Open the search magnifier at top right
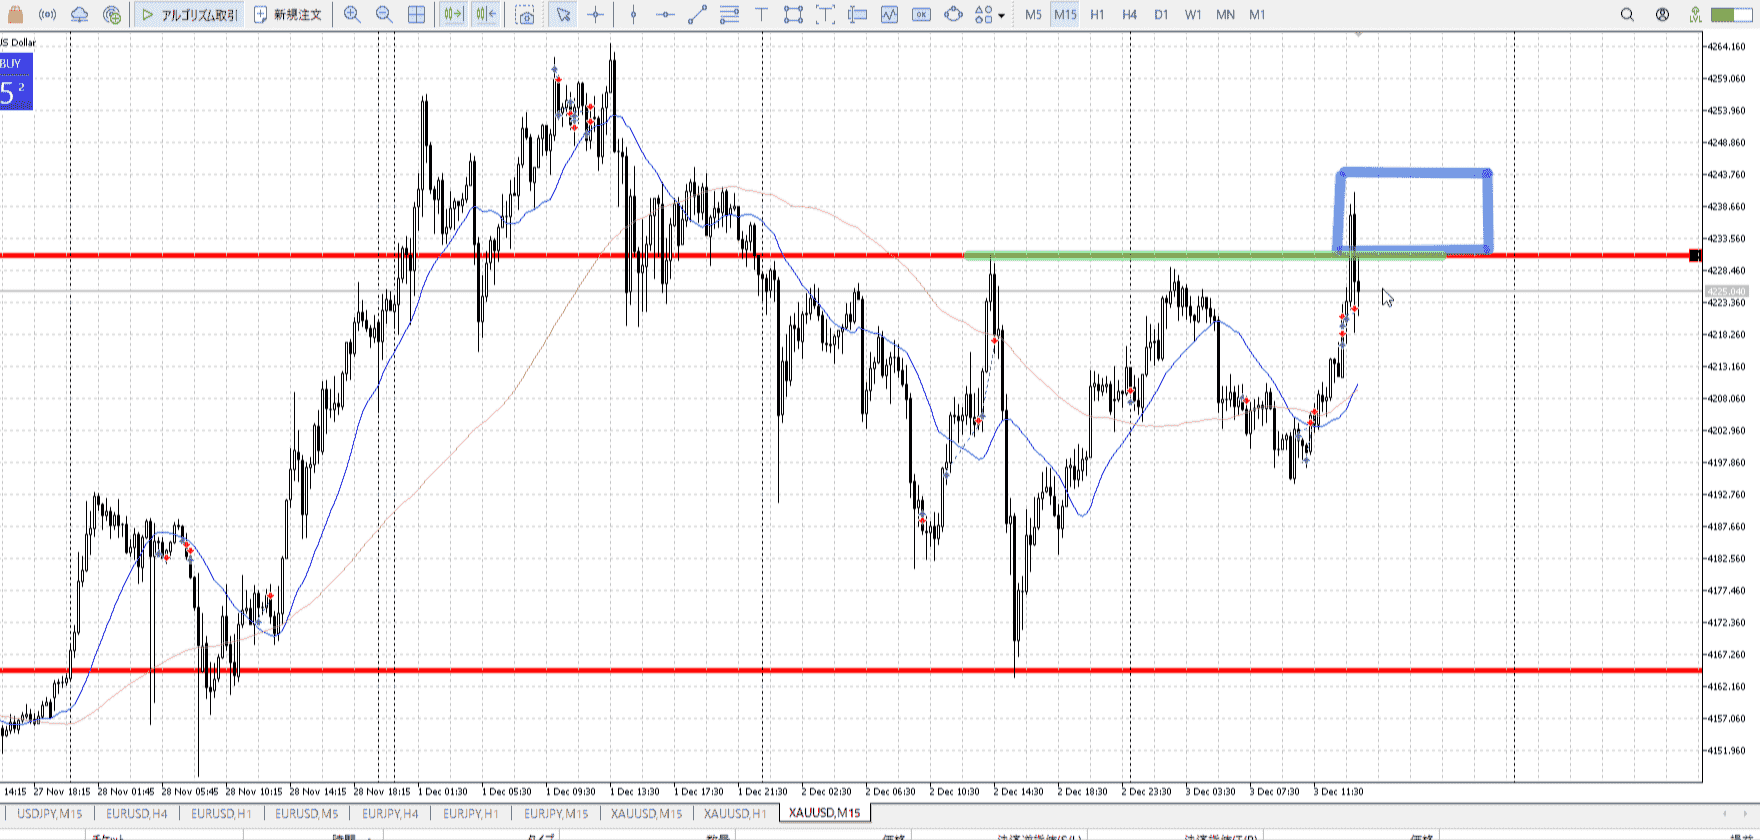 point(1627,15)
